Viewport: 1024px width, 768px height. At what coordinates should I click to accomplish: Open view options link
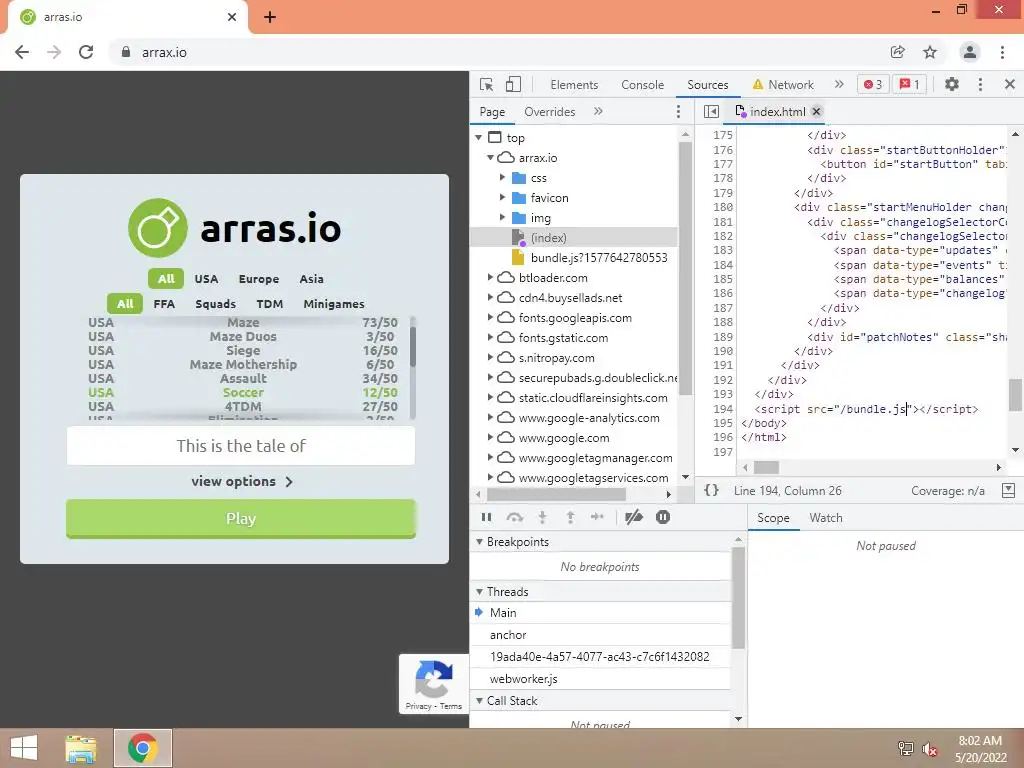241,481
